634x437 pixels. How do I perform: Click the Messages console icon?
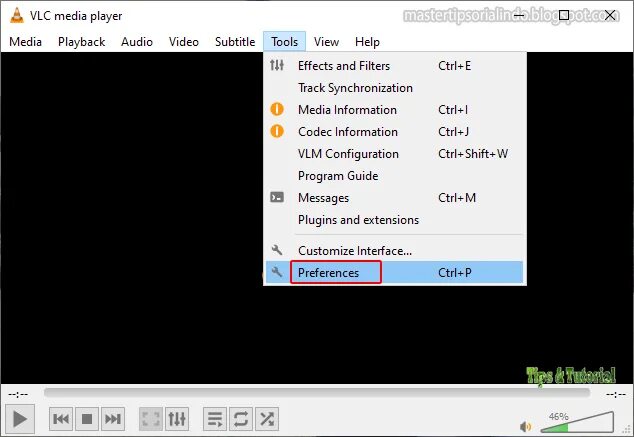point(277,197)
